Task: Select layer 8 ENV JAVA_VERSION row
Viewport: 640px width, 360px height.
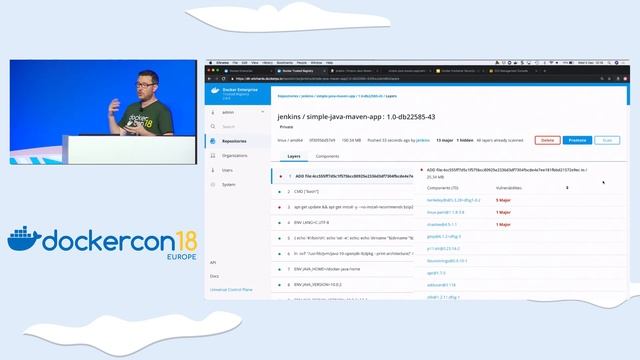Action: 343,285
